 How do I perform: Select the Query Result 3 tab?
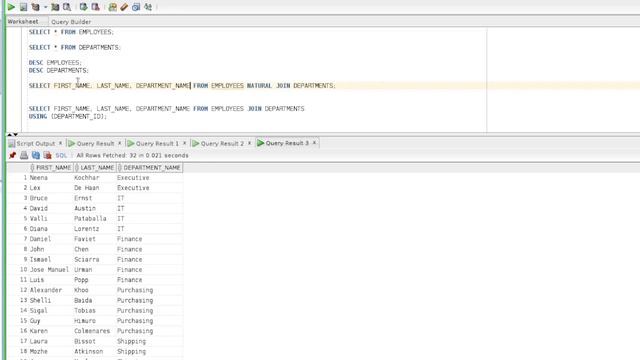[287, 143]
